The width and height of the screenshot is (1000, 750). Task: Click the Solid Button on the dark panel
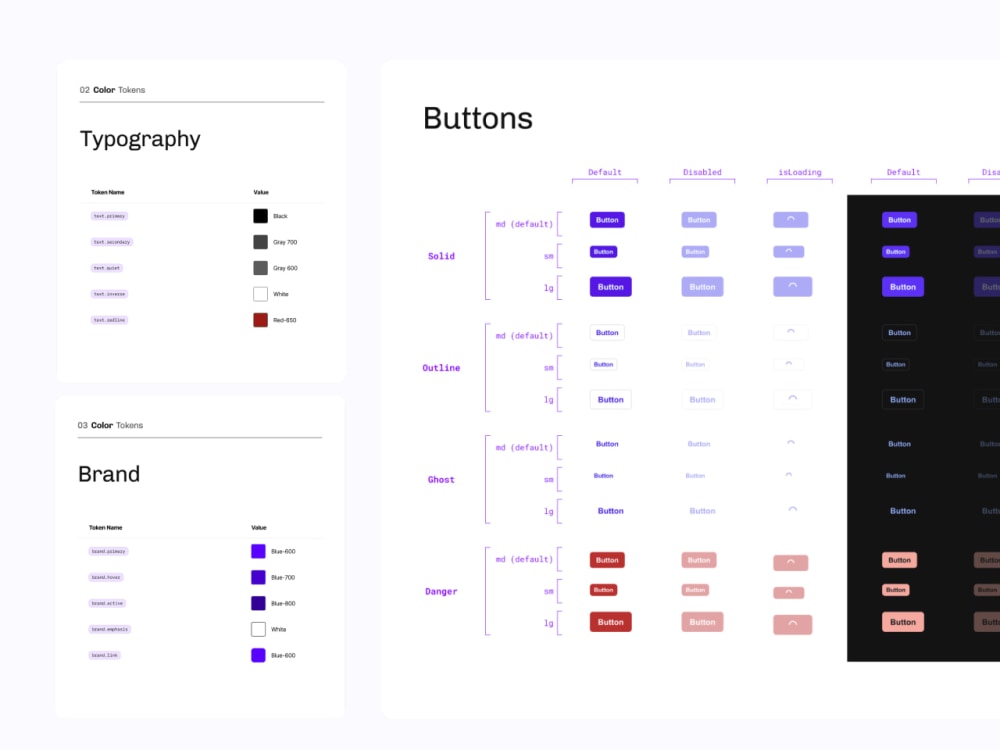[899, 219]
